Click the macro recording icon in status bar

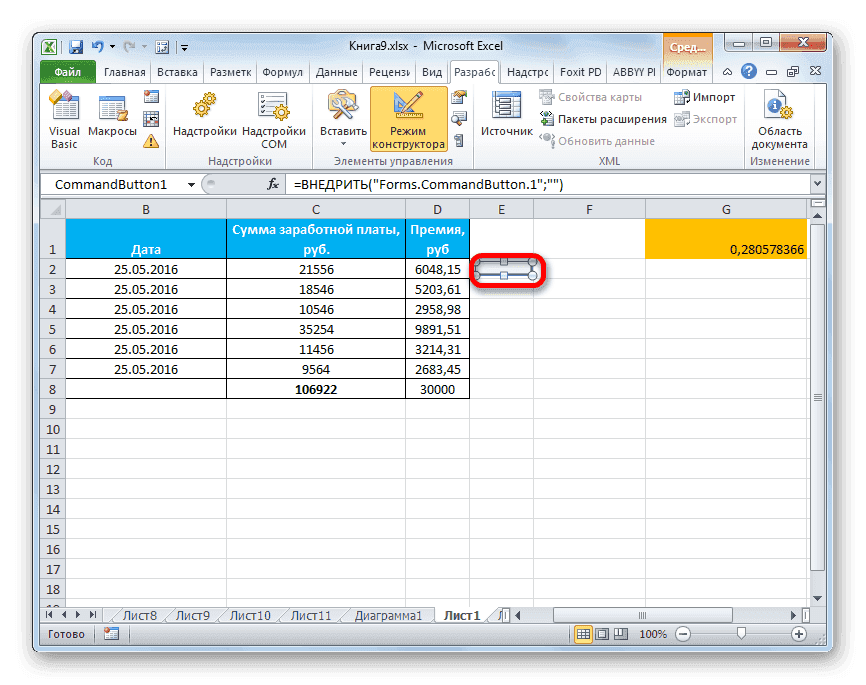(x=108, y=633)
